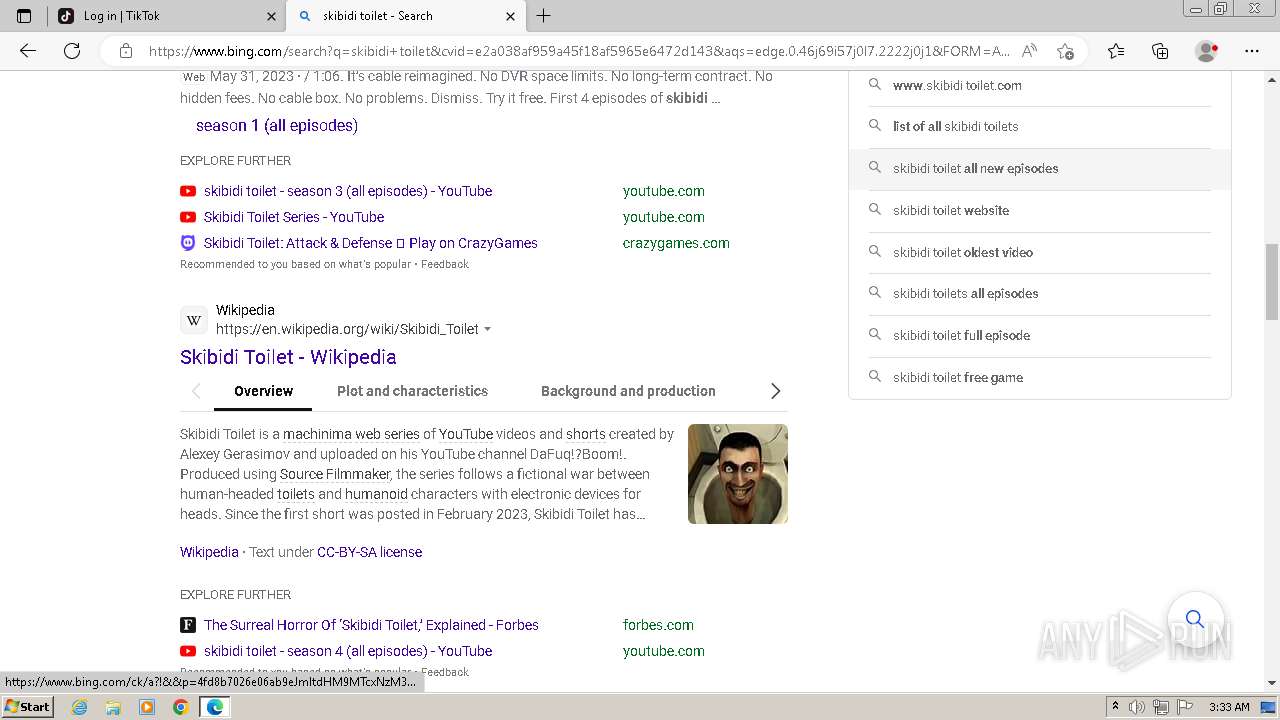Click the Bing URL address bar
This screenshot has width=1280, height=720.
click(578, 51)
